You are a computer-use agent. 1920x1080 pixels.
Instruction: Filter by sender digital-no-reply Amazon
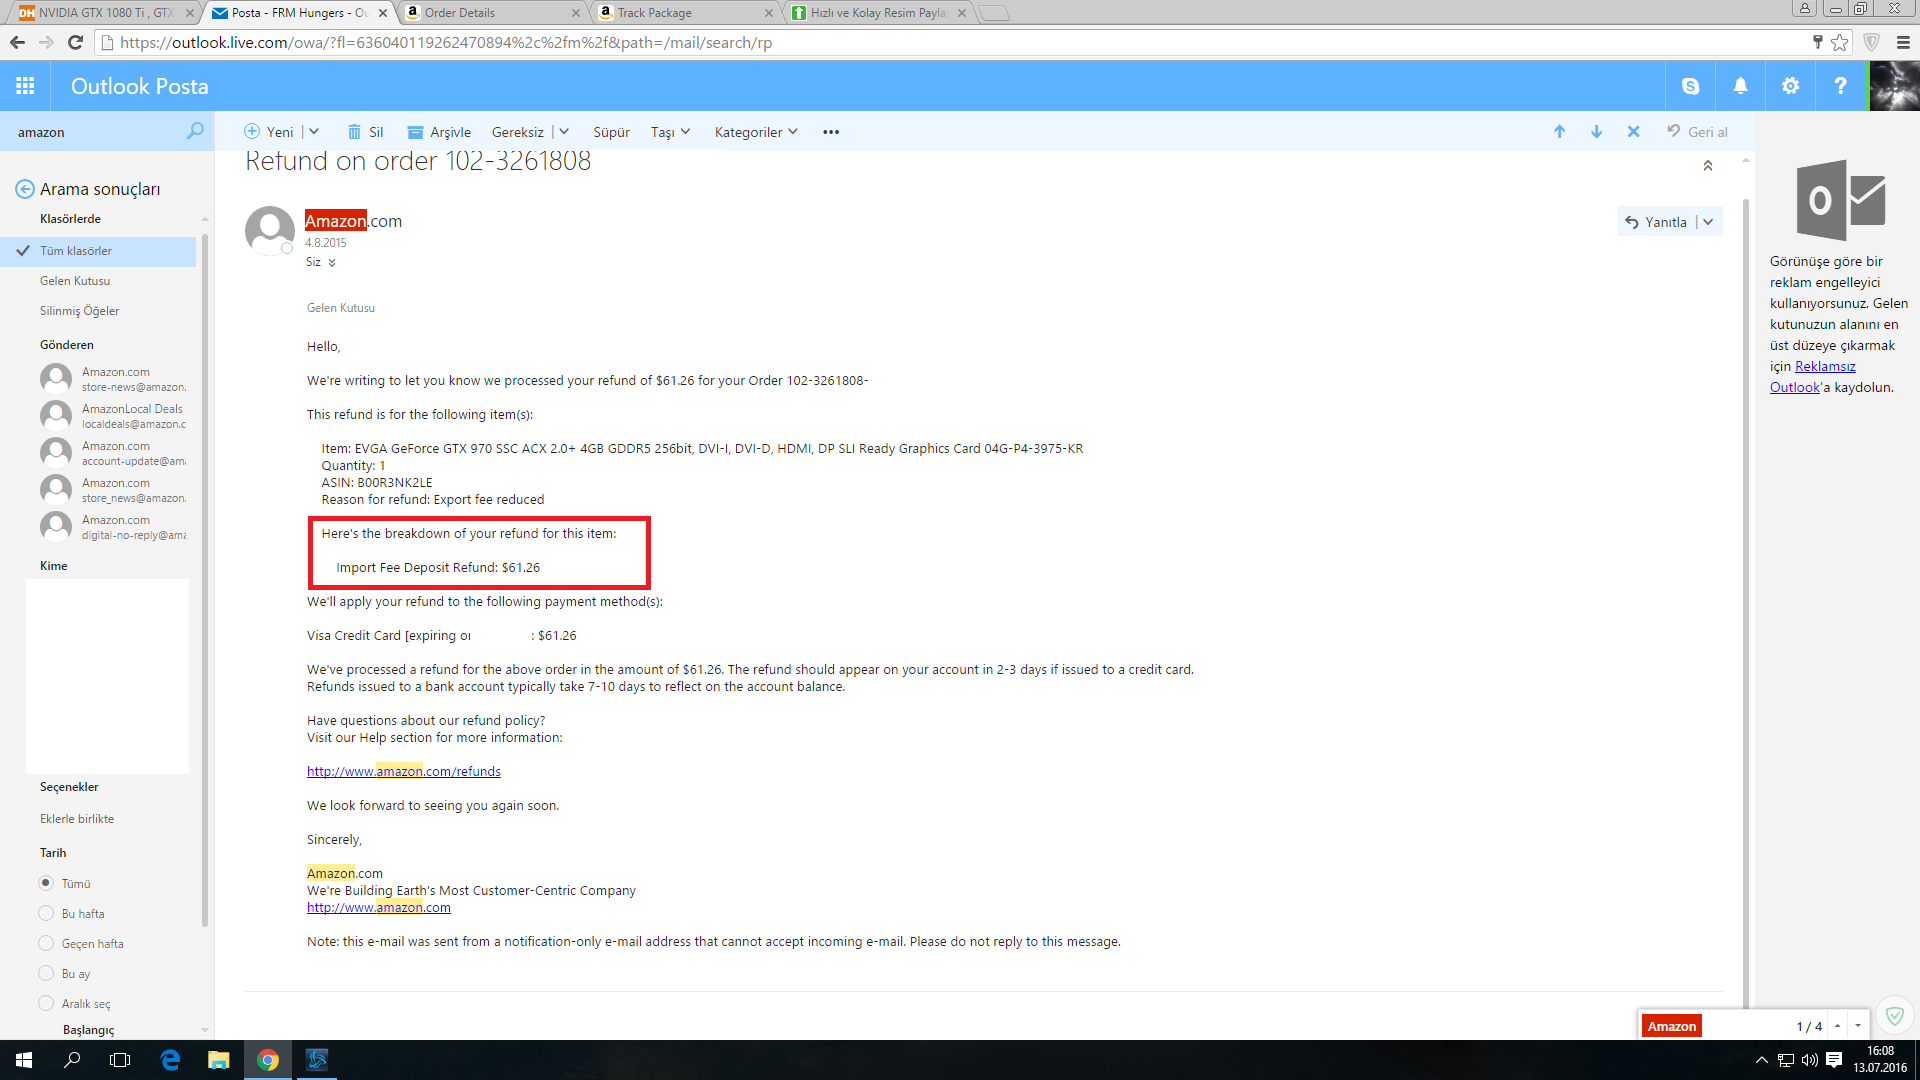(113, 527)
